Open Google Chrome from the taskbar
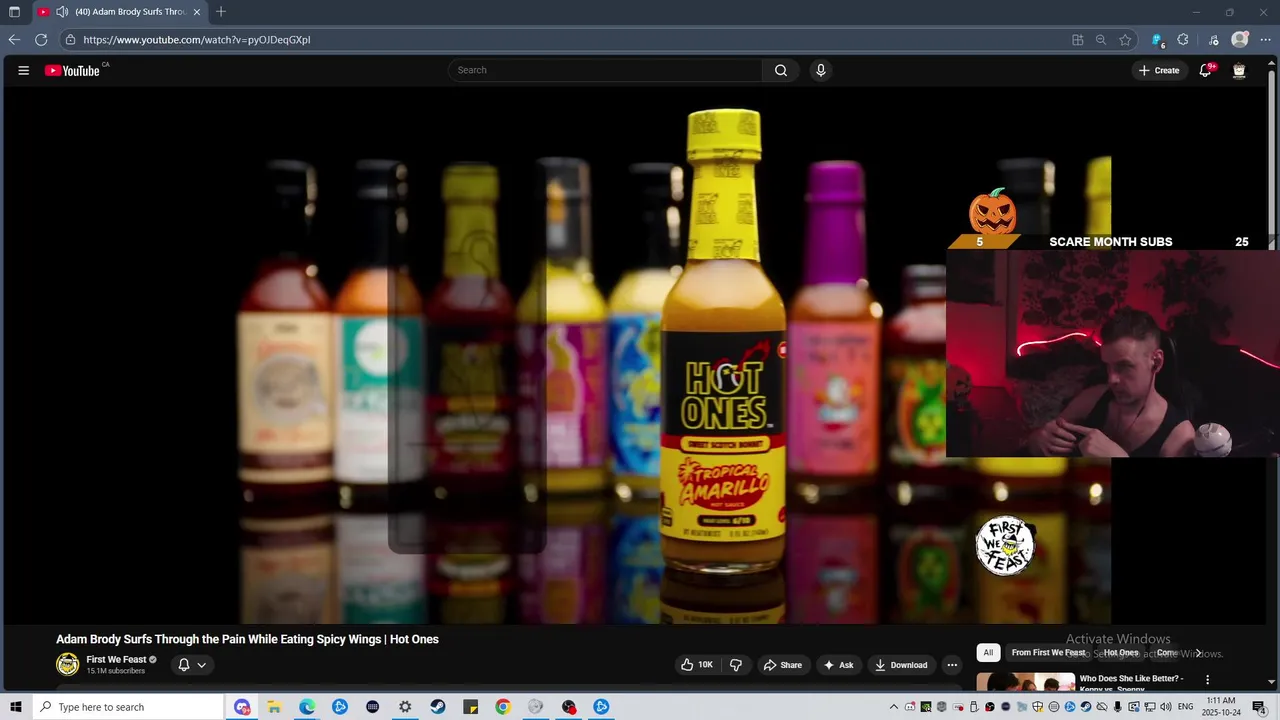This screenshot has height=720, width=1280. (x=503, y=707)
